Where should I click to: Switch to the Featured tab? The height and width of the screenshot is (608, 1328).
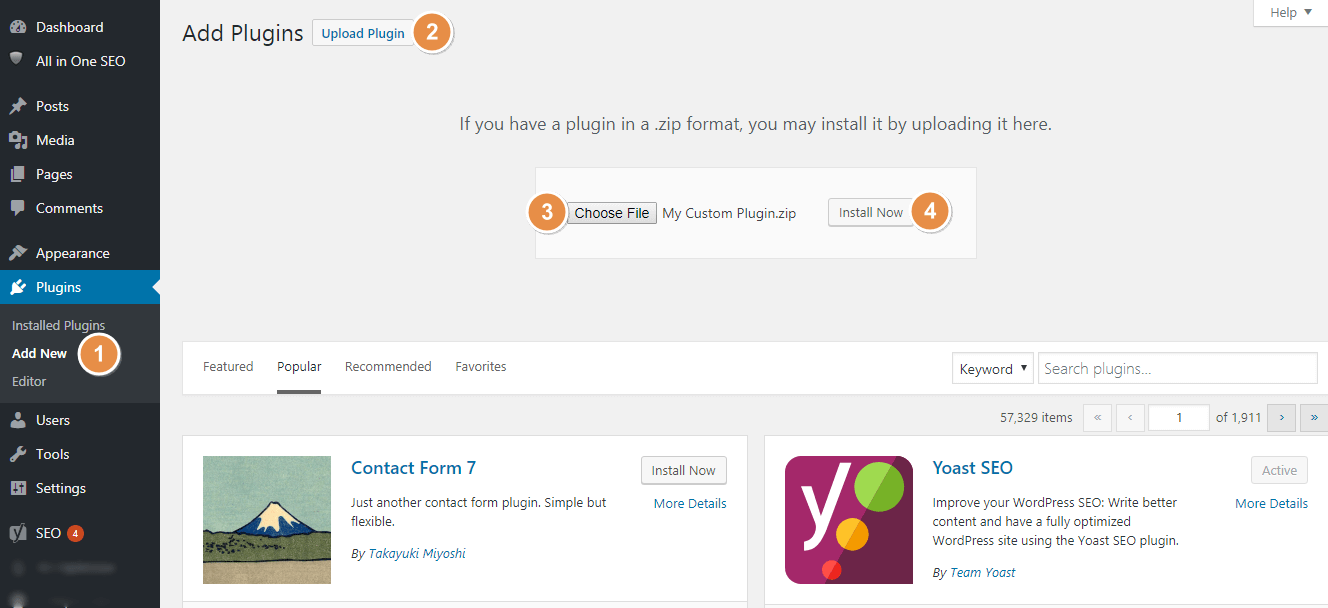pos(228,367)
